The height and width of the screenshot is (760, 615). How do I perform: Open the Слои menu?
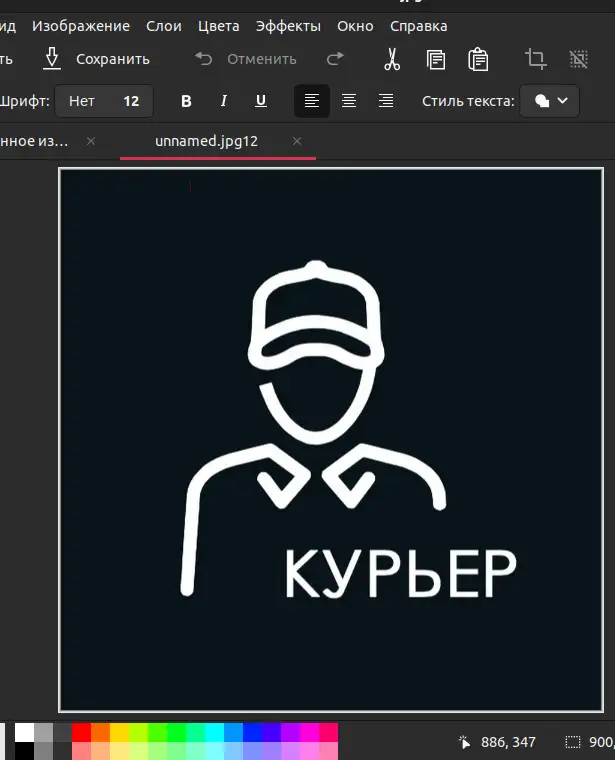click(x=164, y=26)
